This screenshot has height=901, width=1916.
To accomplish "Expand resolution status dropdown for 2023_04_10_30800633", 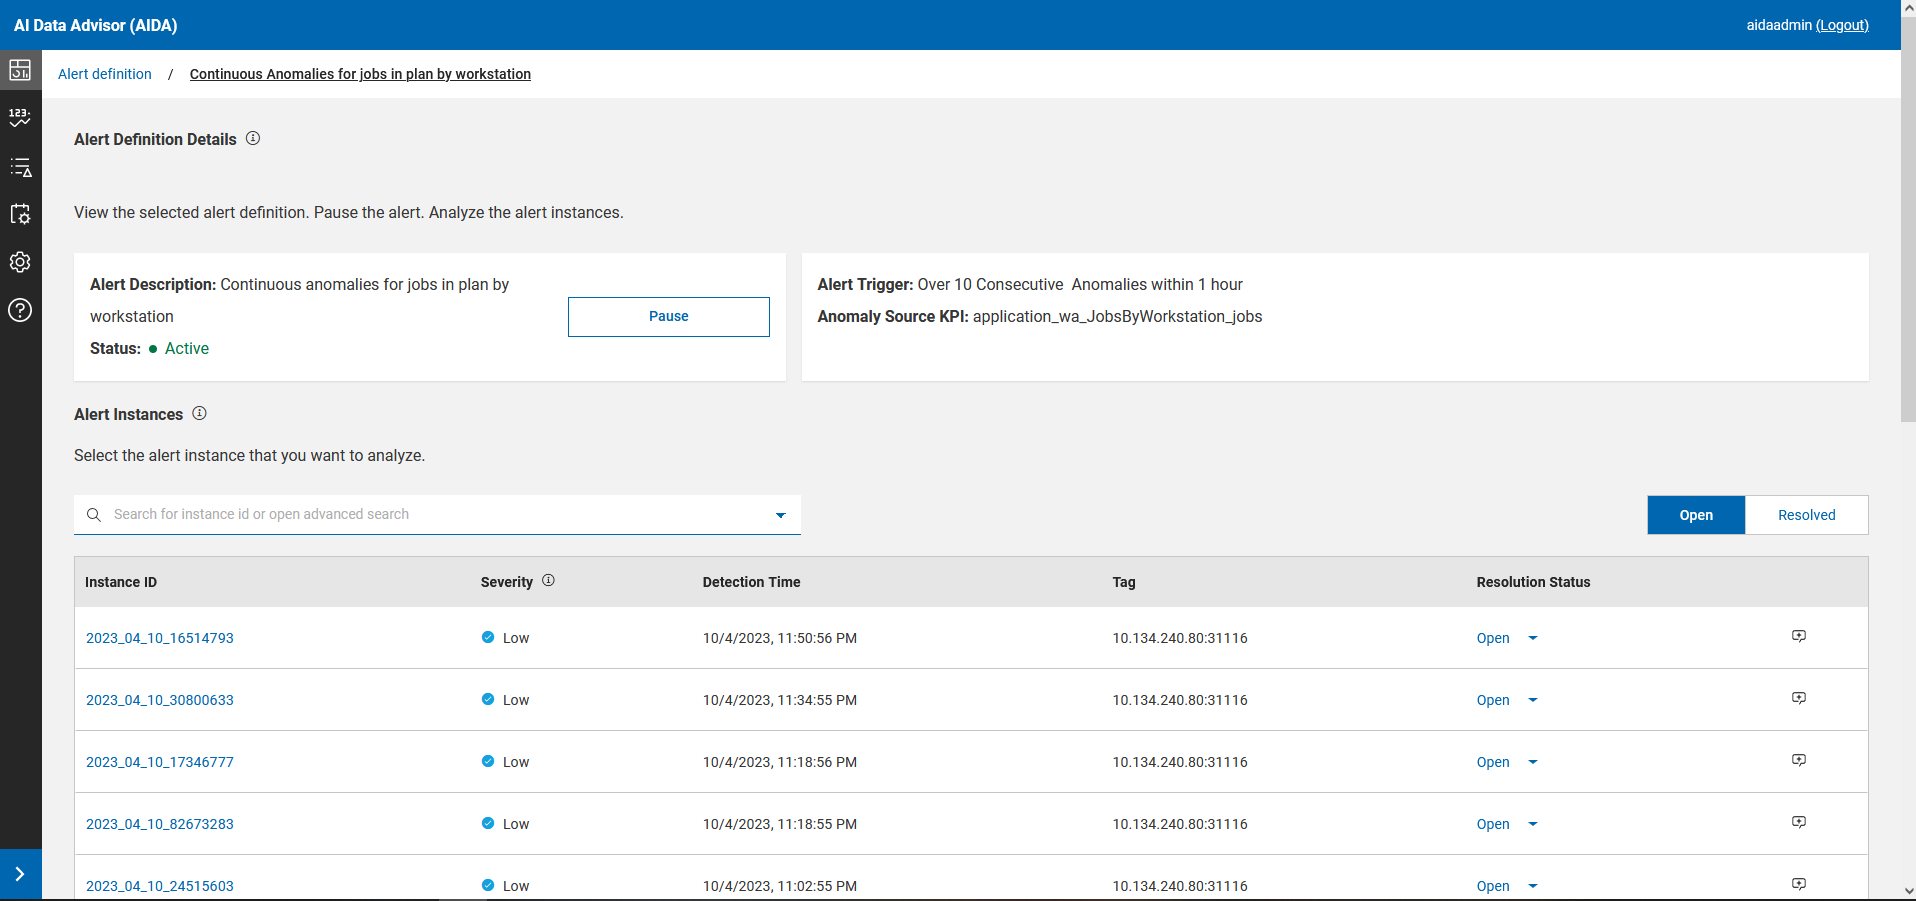I will (x=1532, y=700).
